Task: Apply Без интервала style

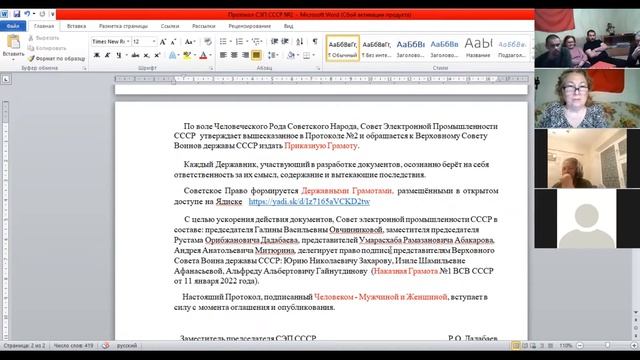Action: click(376, 48)
